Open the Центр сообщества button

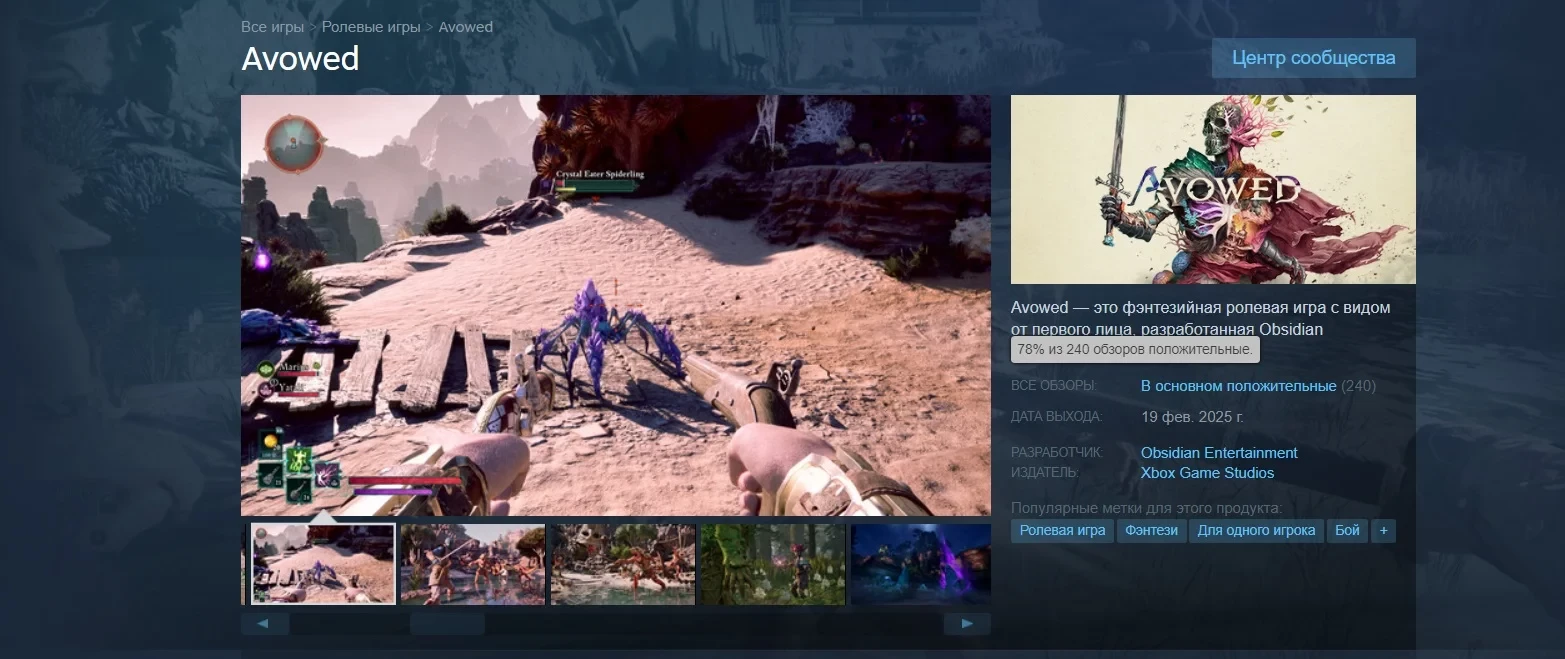(1313, 58)
